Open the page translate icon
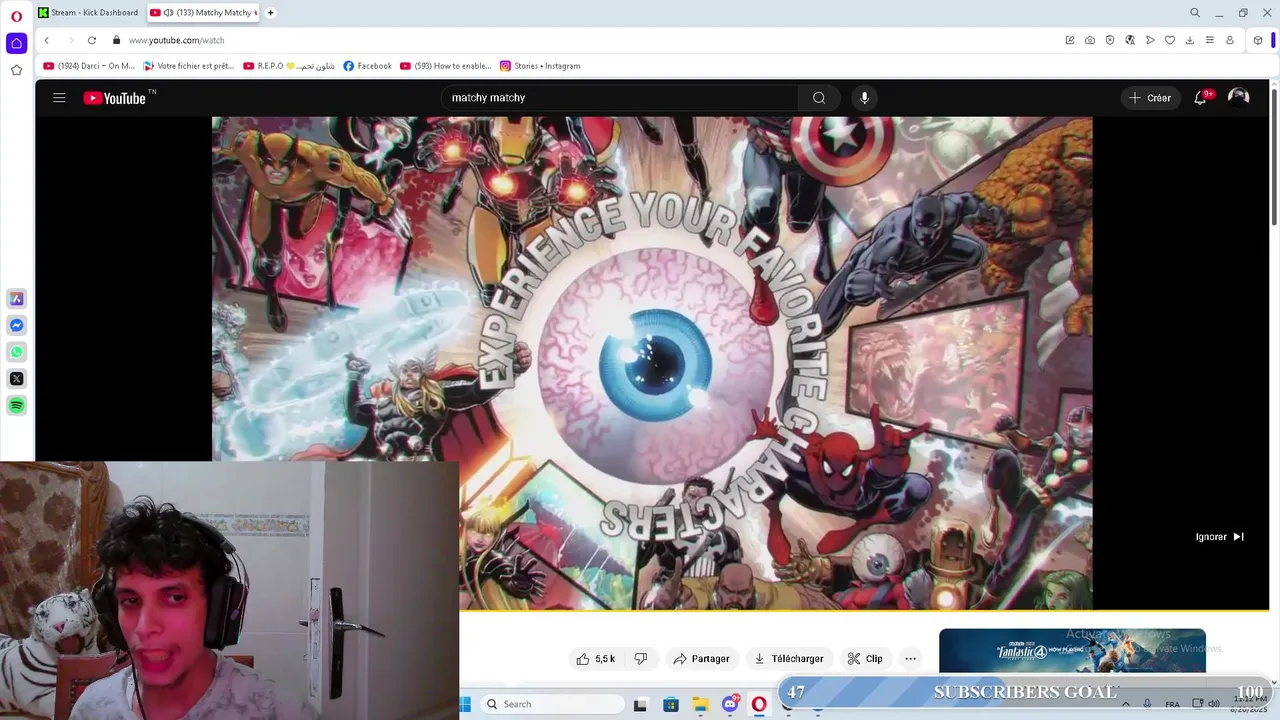The width and height of the screenshot is (1280, 720). [x=1130, y=40]
